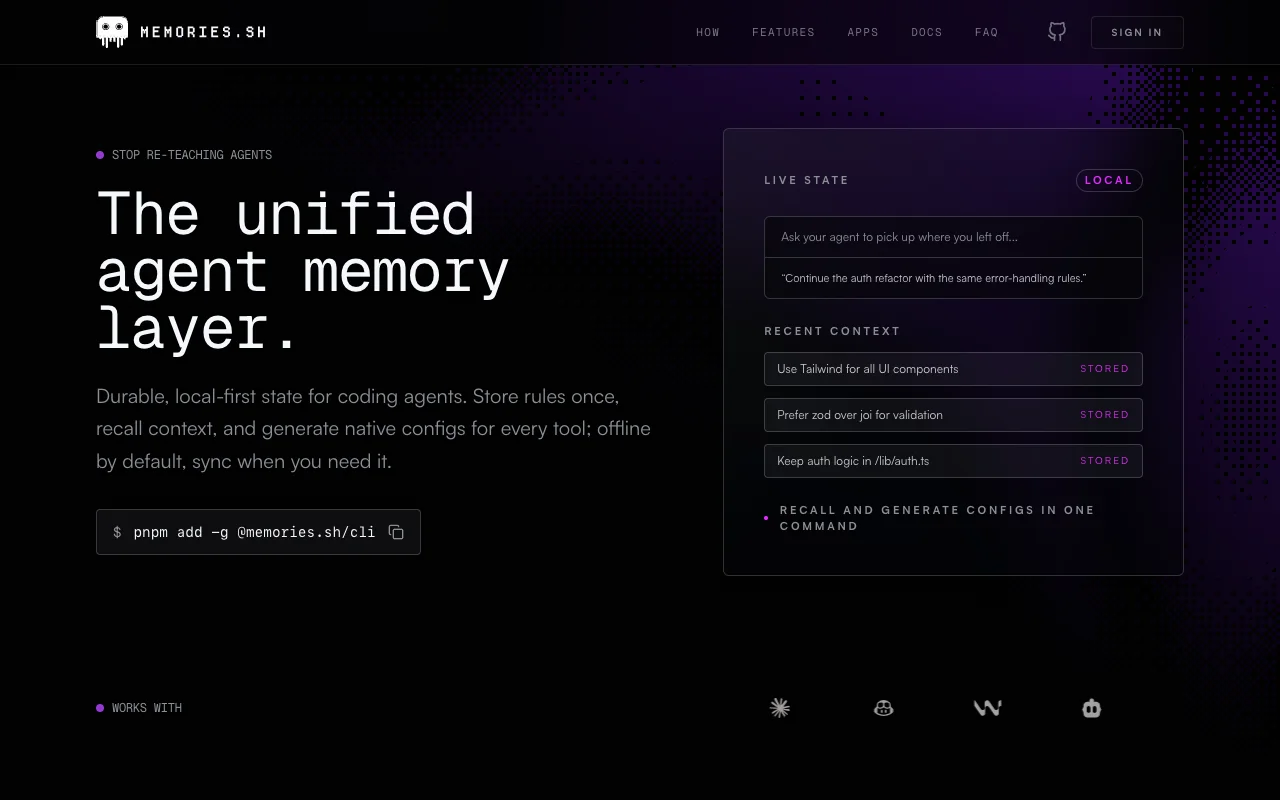Expand the recall and generate configs note
1280x800 pixels.
pos(937,517)
